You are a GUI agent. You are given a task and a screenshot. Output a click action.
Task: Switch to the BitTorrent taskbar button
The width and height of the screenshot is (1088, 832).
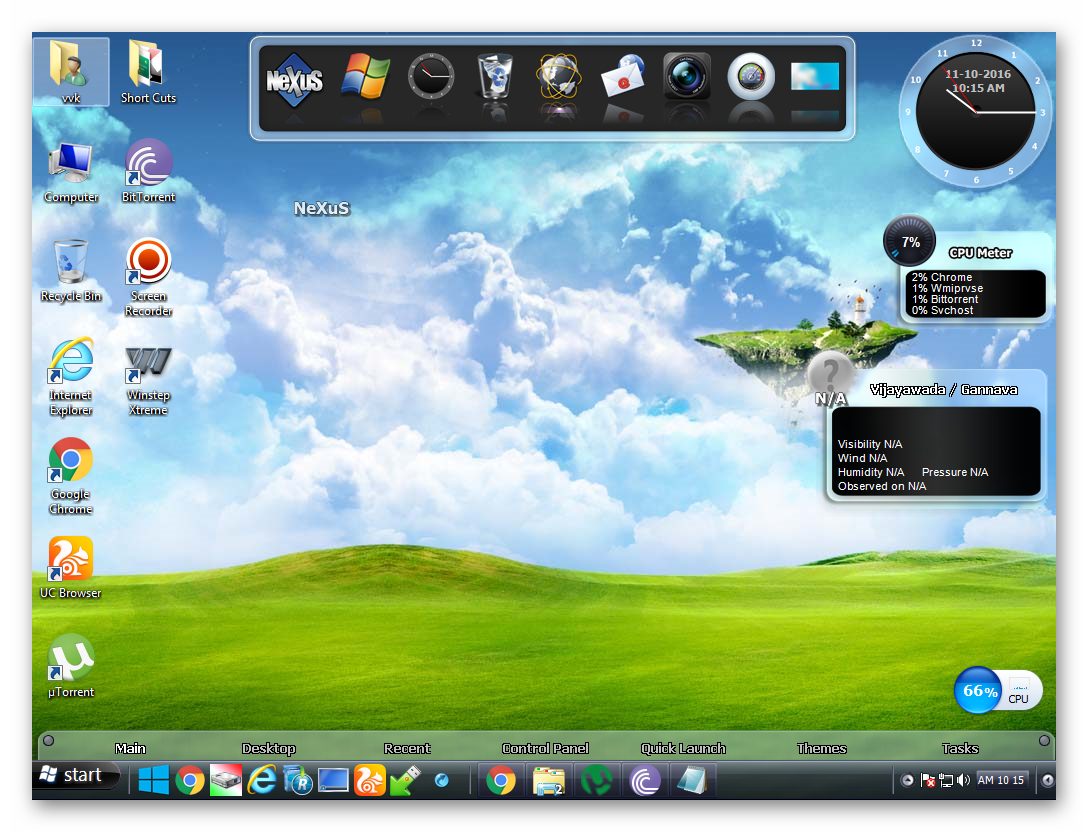[x=645, y=780]
